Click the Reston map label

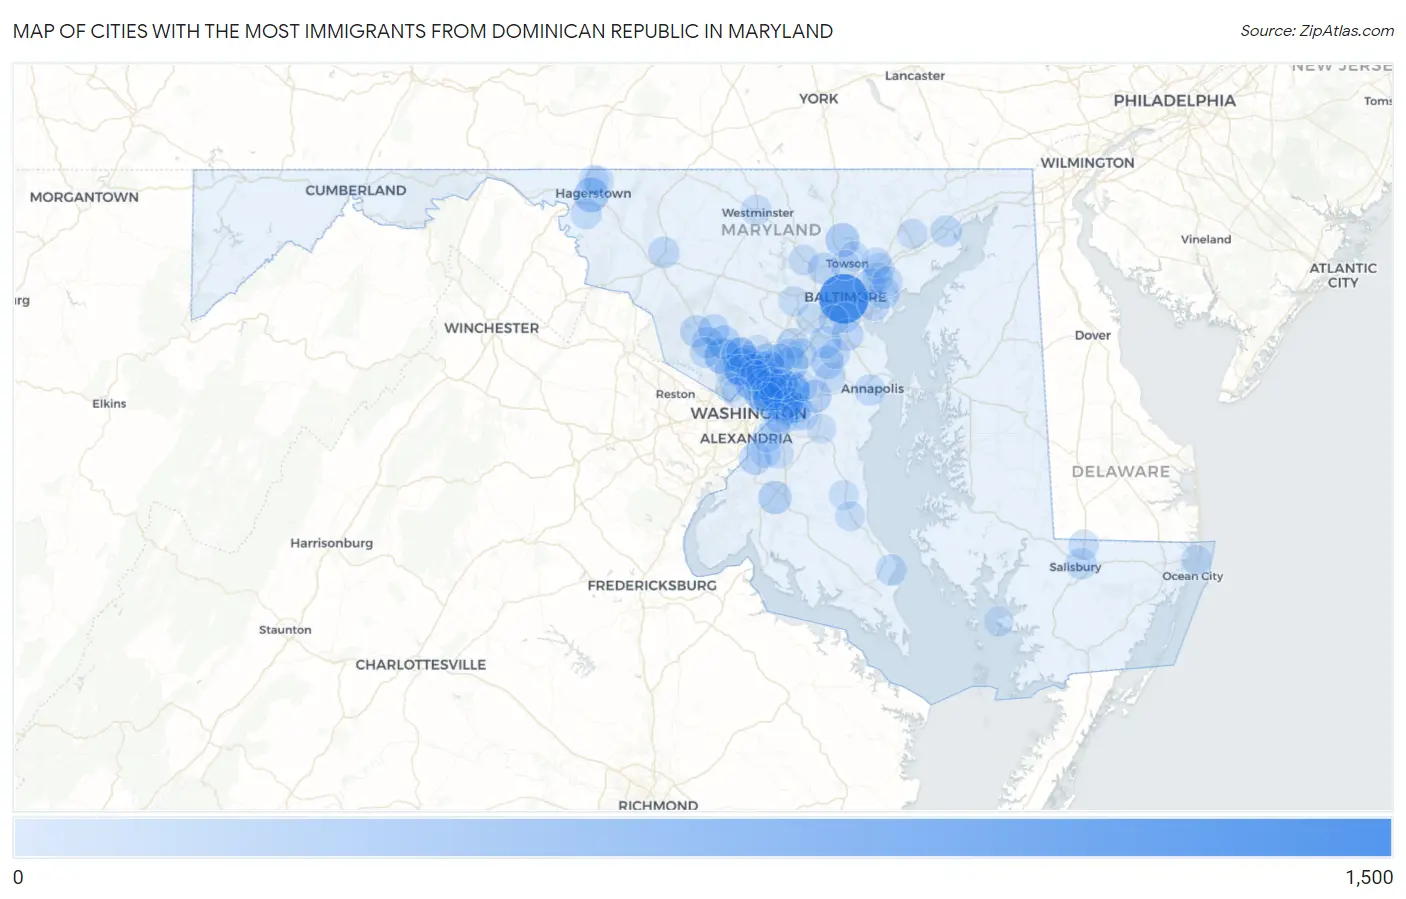[675, 394]
